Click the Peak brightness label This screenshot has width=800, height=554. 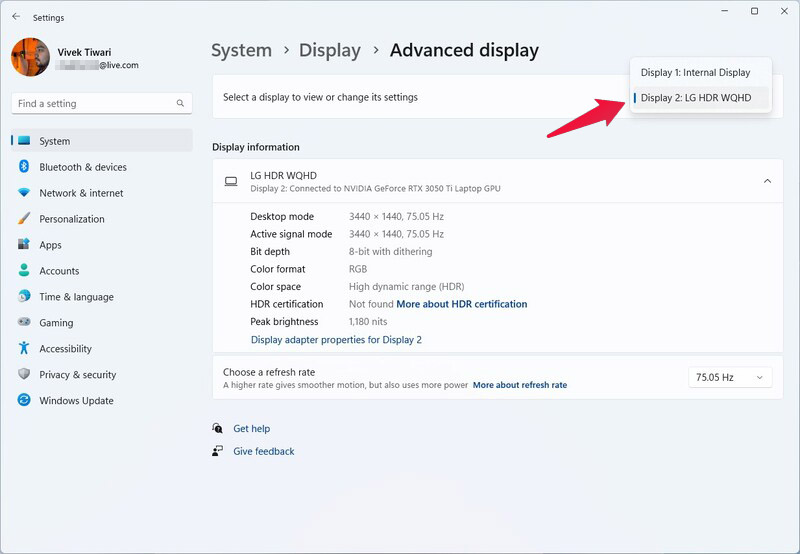coord(284,321)
